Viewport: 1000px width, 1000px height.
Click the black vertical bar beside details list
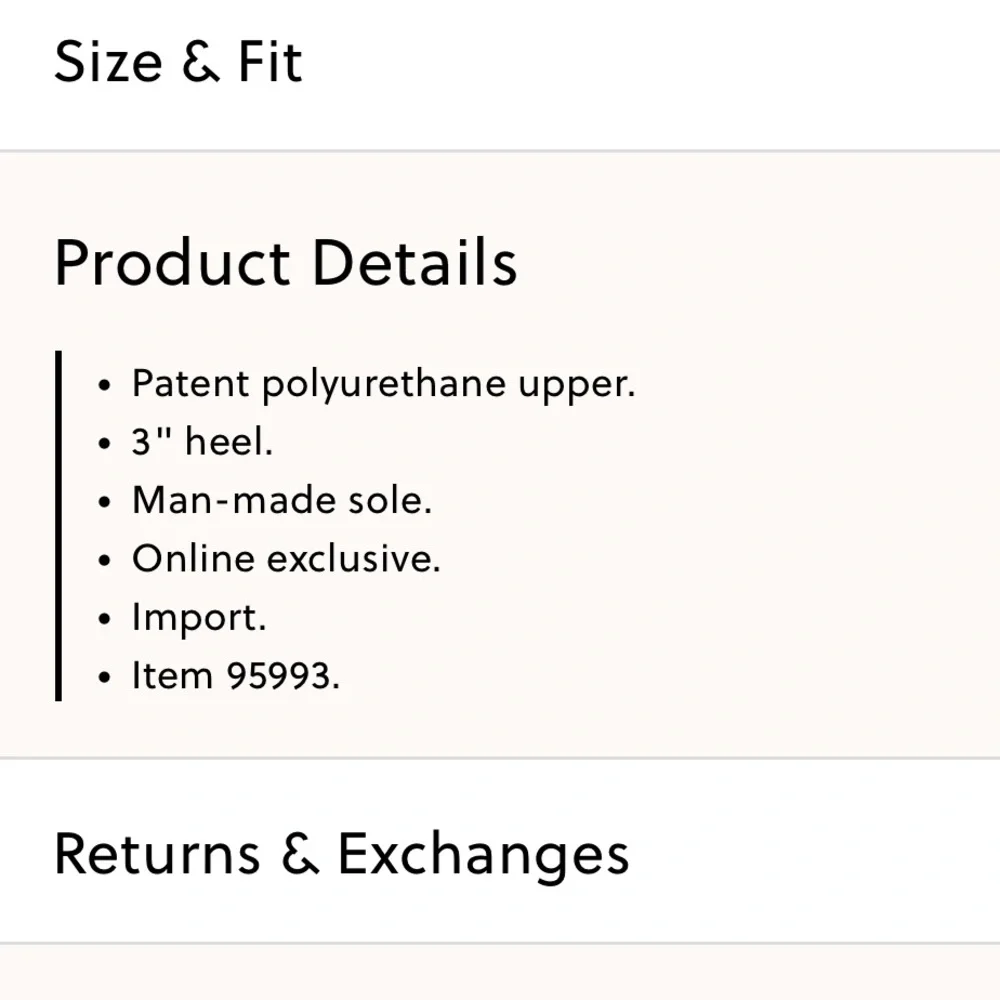[x=59, y=526]
